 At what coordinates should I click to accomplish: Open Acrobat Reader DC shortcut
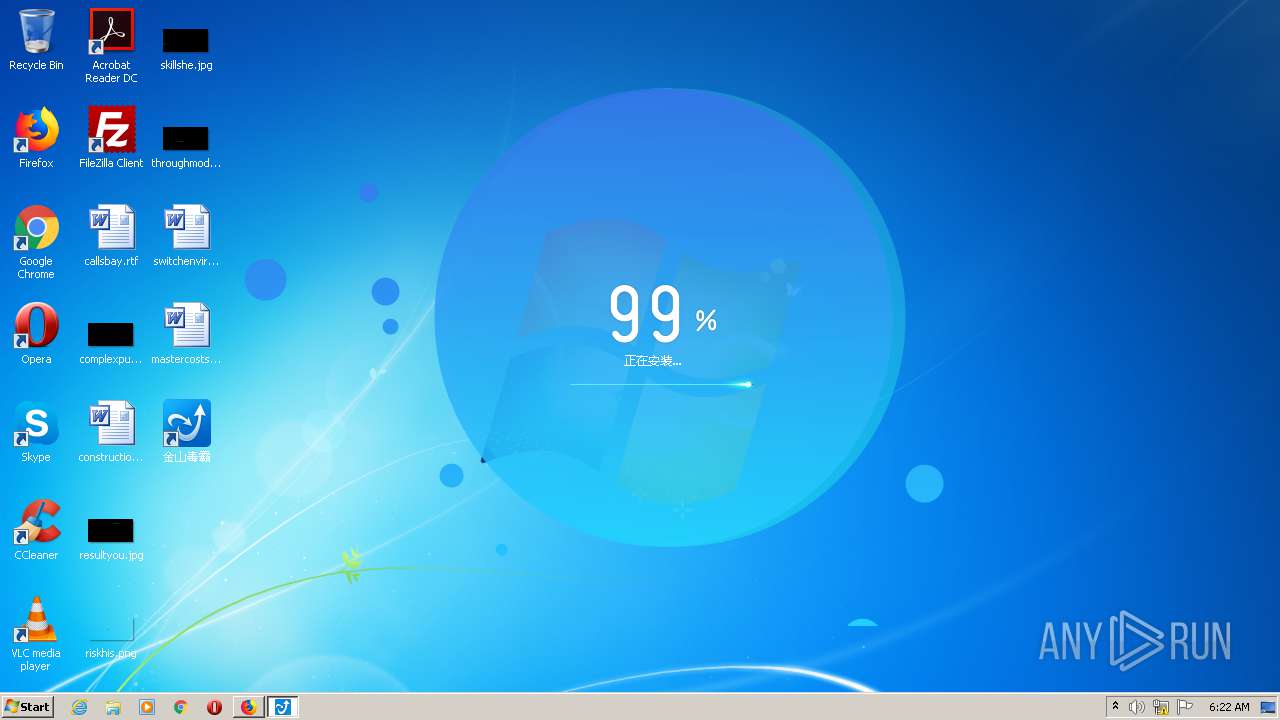click(x=111, y=45)
